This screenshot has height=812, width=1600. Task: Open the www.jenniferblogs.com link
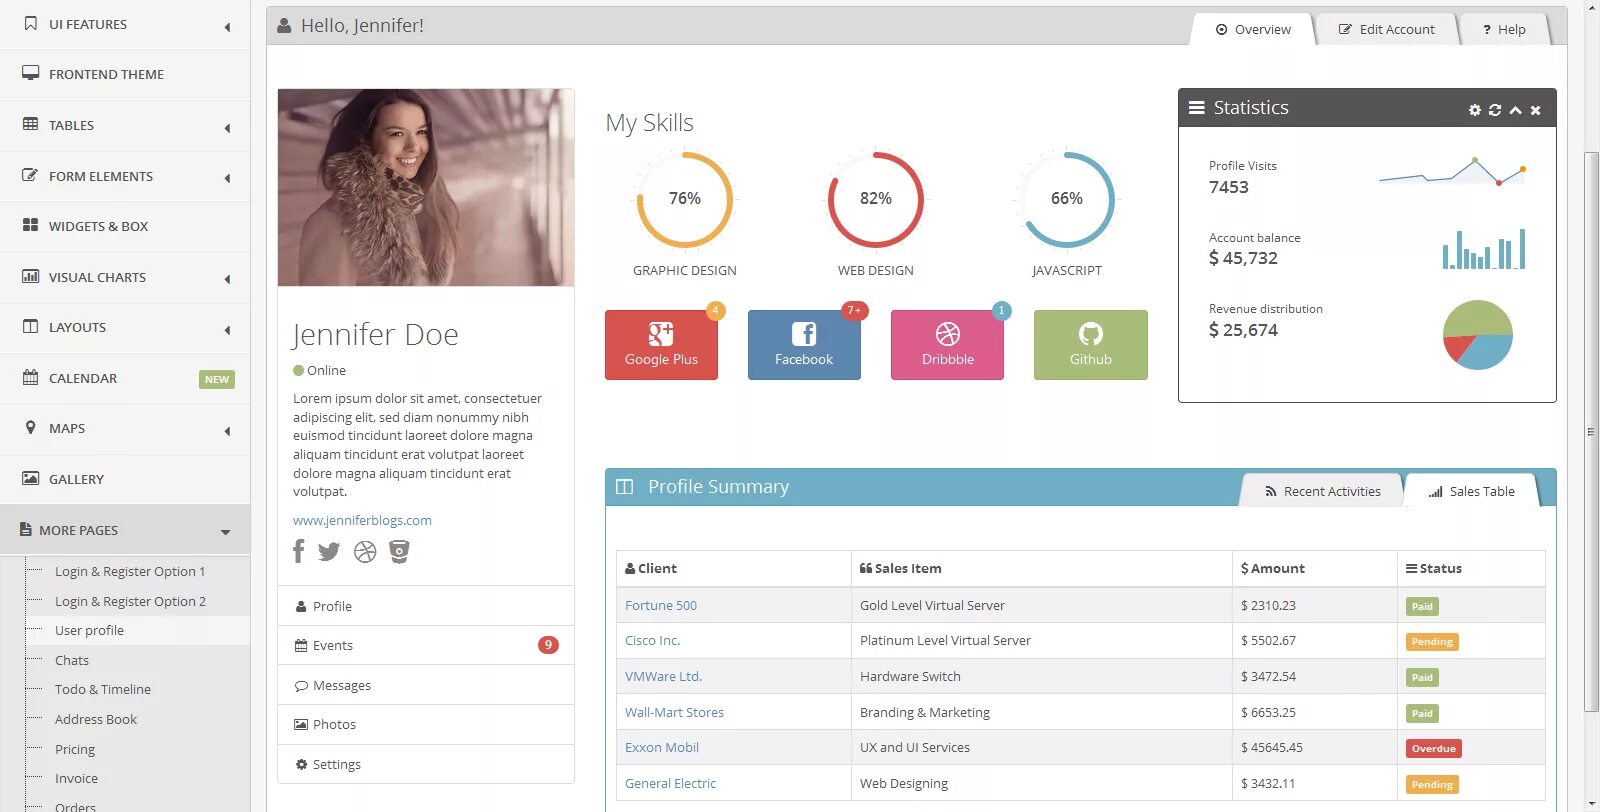point(362,520)
